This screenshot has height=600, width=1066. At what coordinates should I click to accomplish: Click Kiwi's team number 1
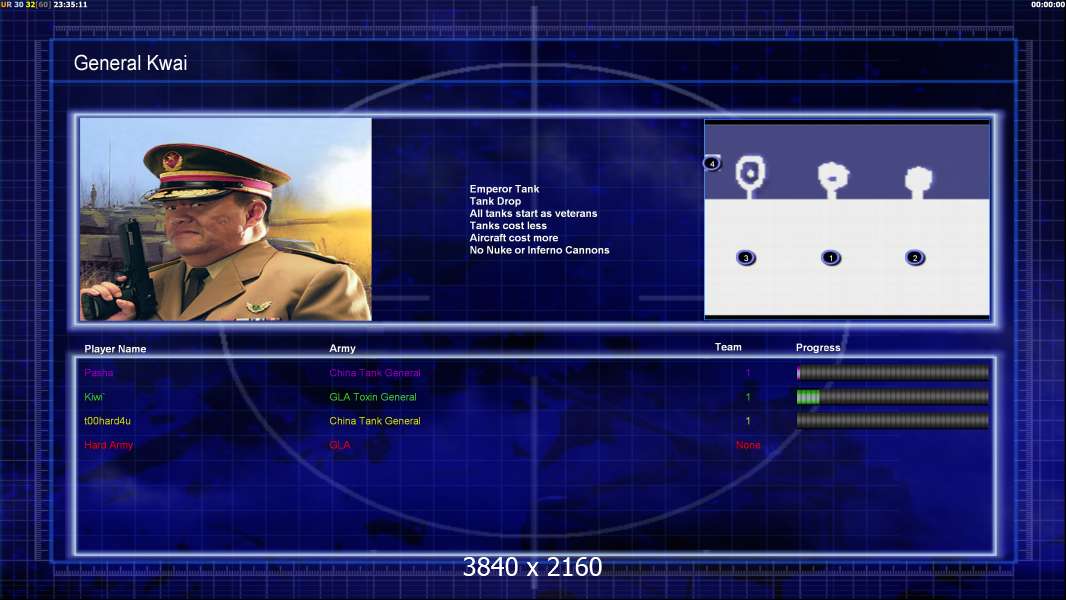tap(748, 397)
